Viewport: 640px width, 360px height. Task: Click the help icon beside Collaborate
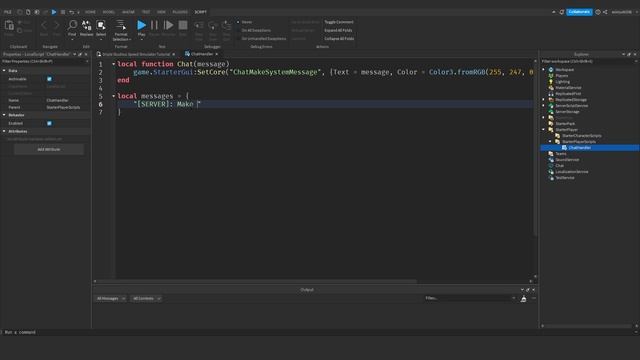(x=598, y=12)
